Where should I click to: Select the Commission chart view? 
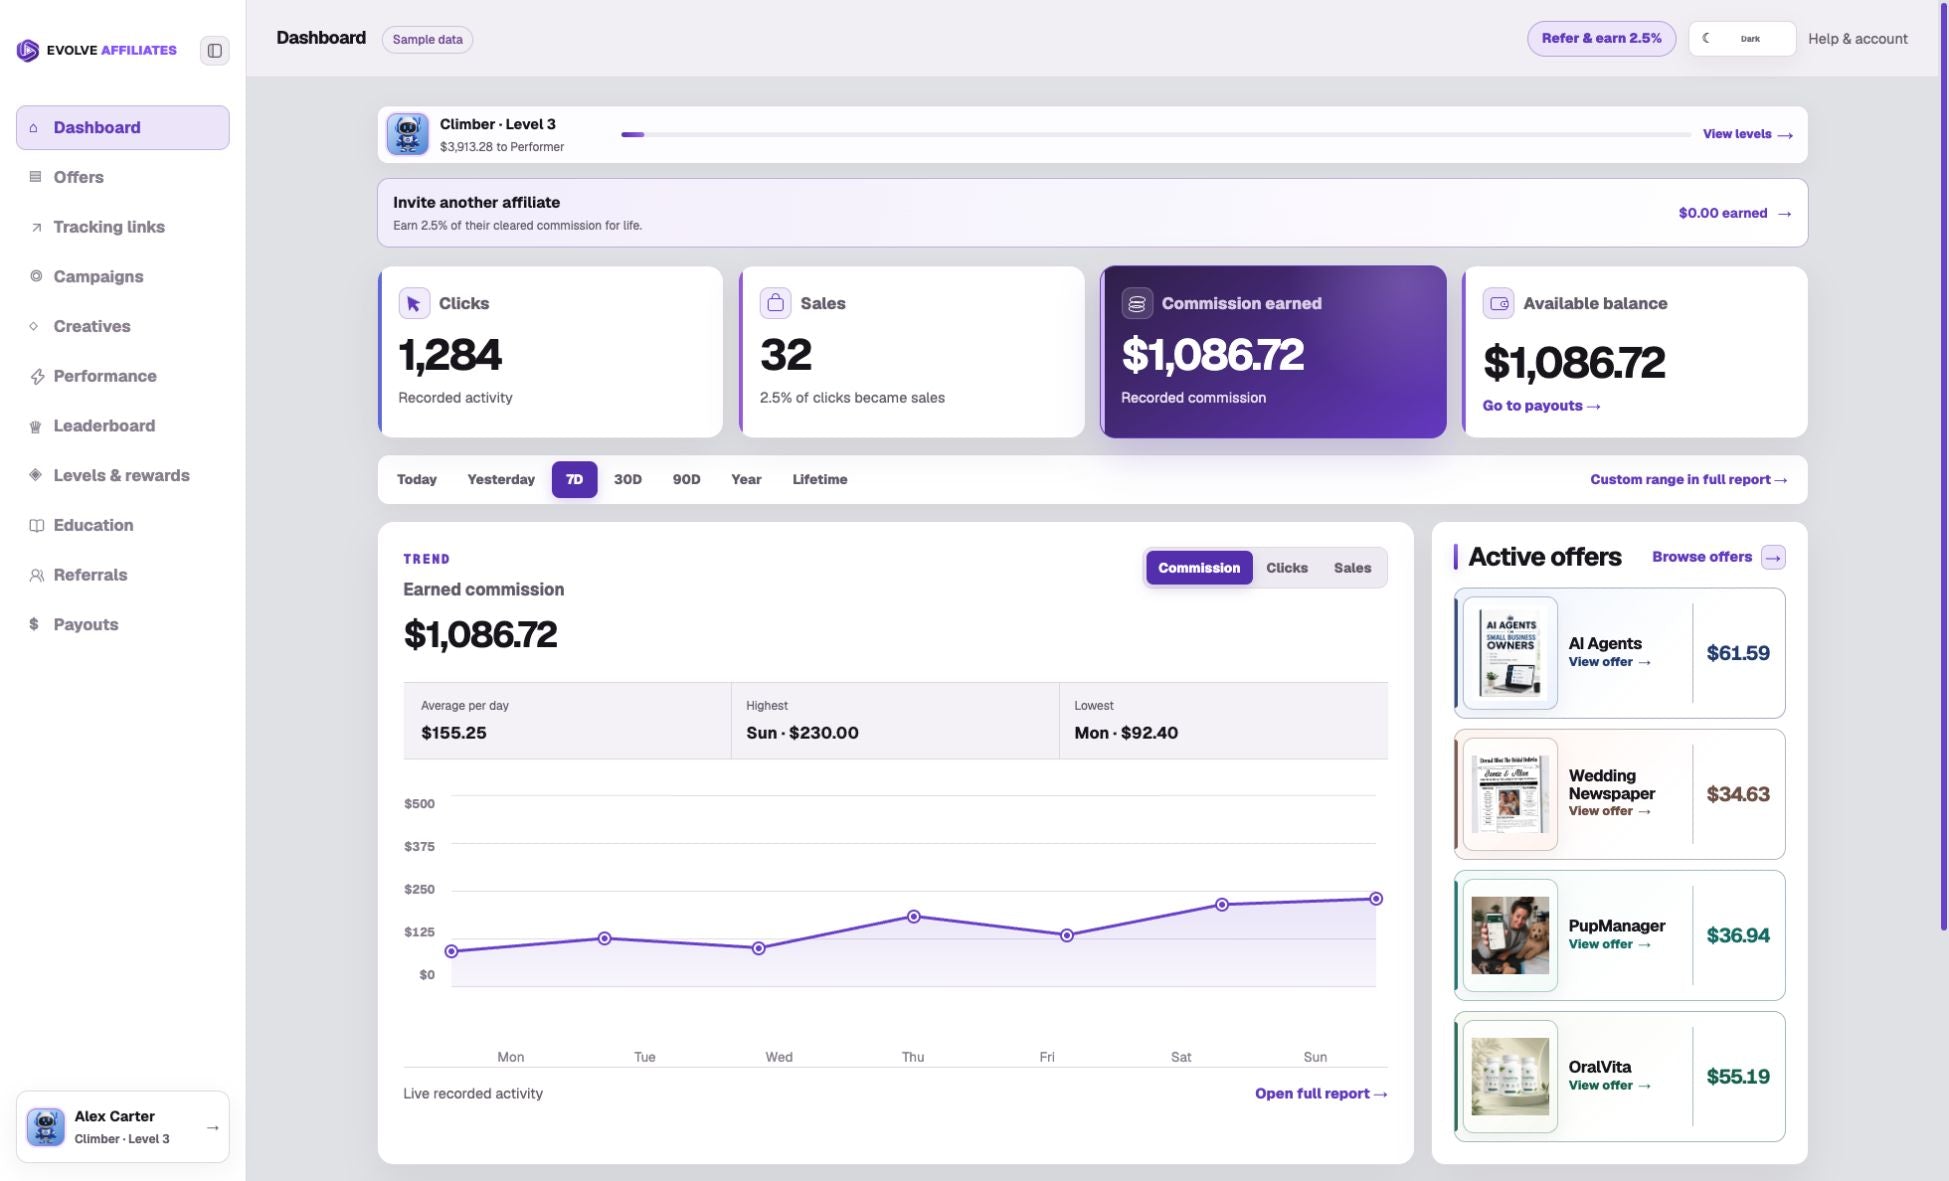coord(1199,568)
